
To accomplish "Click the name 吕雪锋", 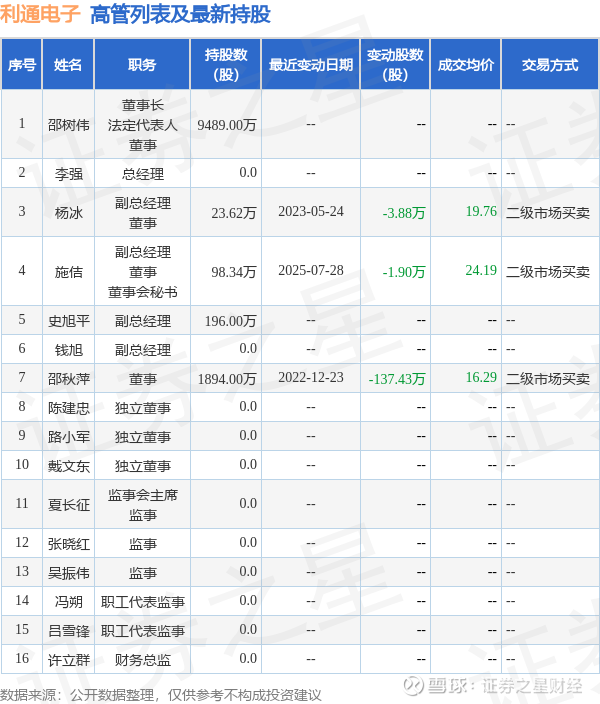I will click(x=68, y=631).
